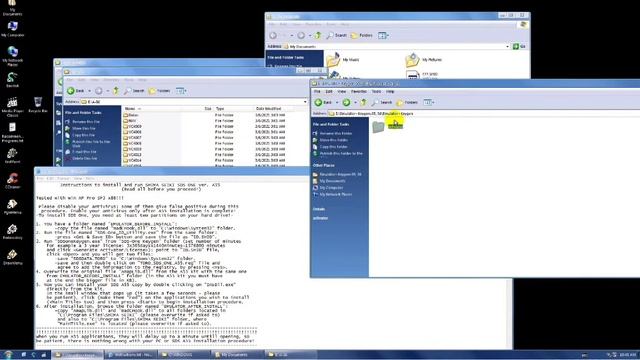
Task: Open address dropdown in My Documents window
Action: (x=507, y=47)
